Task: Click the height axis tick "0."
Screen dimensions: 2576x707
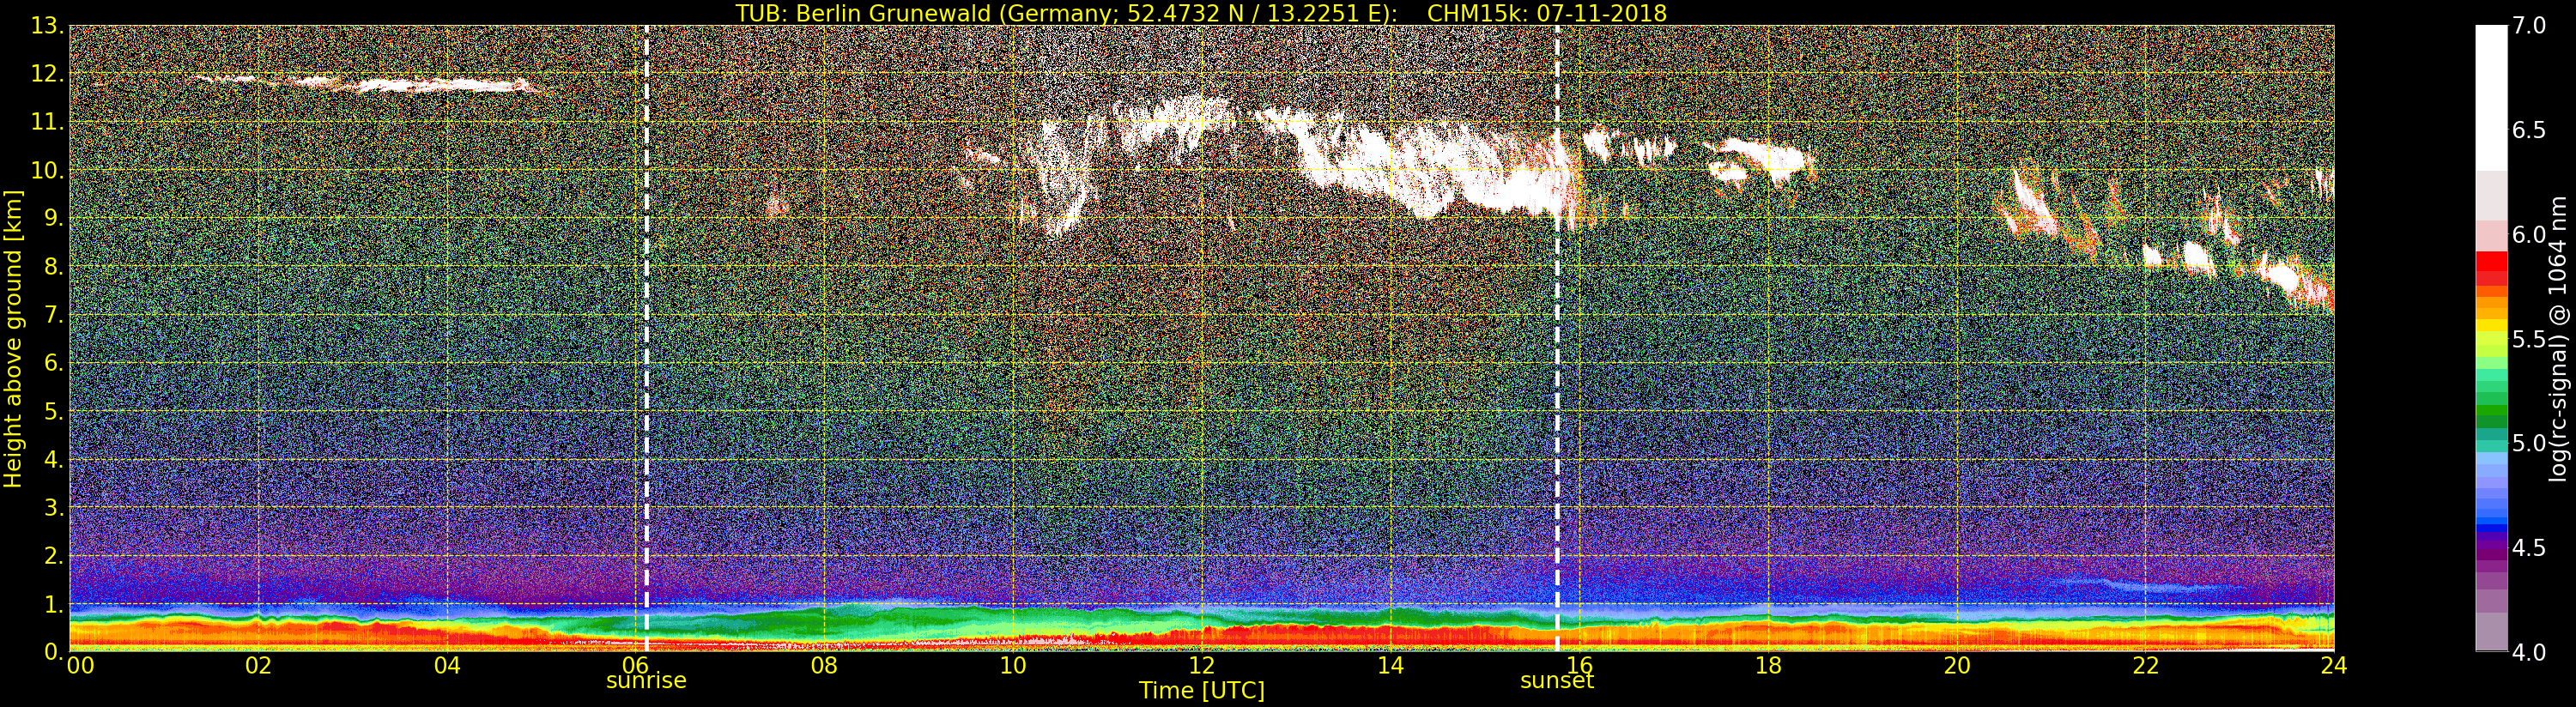Action: 54,651
